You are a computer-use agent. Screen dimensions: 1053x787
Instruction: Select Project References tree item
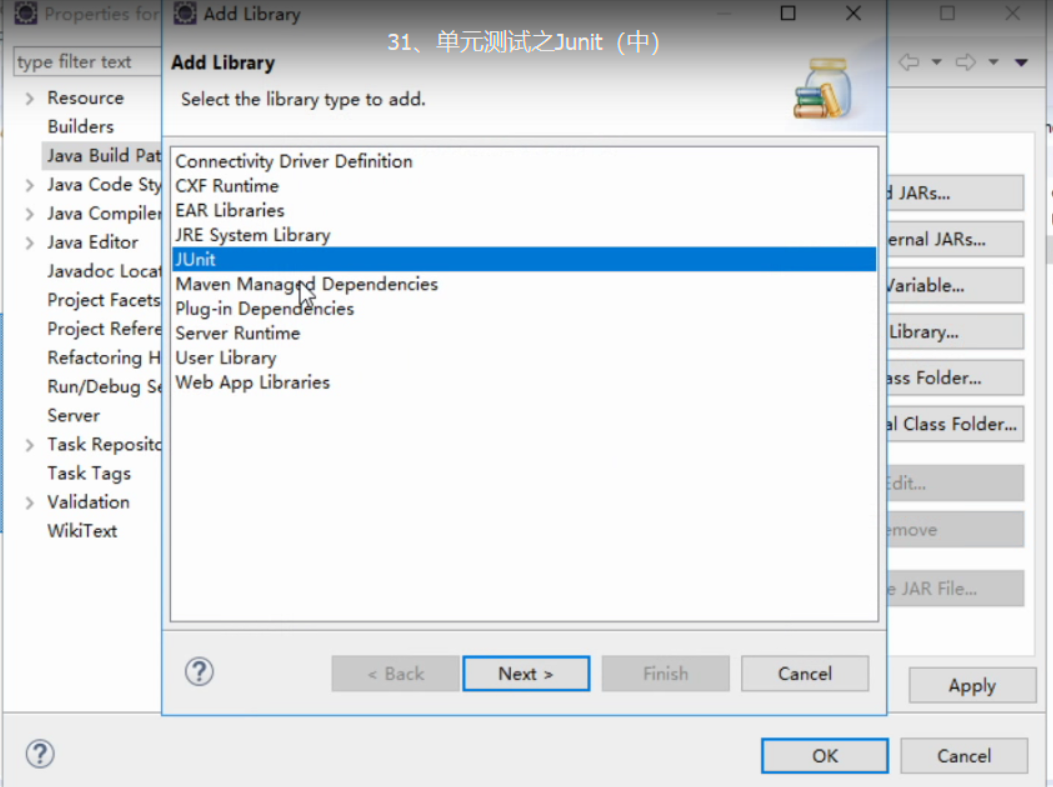pos(103,329)
